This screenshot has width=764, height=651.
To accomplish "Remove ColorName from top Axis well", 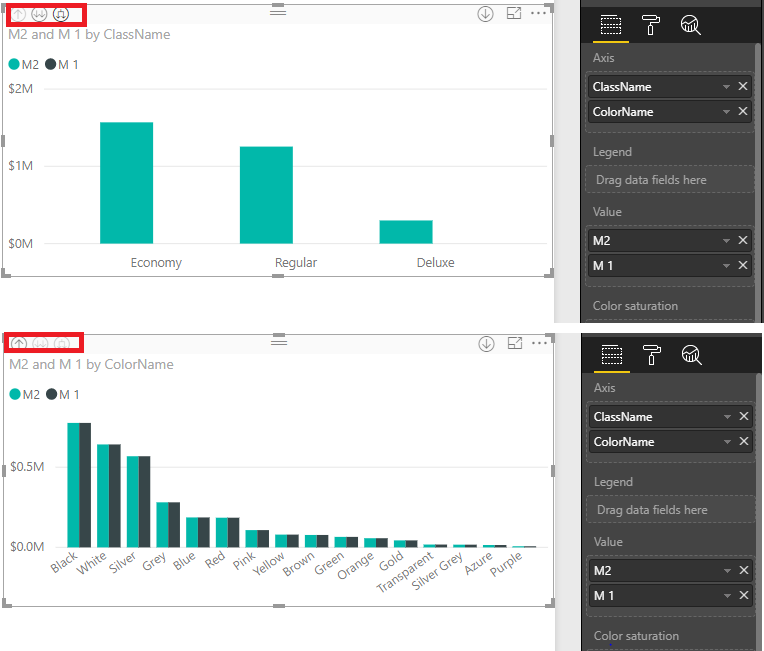I will pos(743,111).
